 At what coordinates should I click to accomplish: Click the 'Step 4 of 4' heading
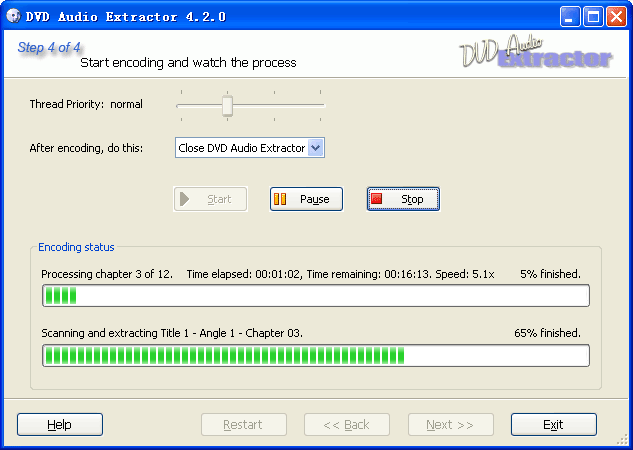[49, 48]
